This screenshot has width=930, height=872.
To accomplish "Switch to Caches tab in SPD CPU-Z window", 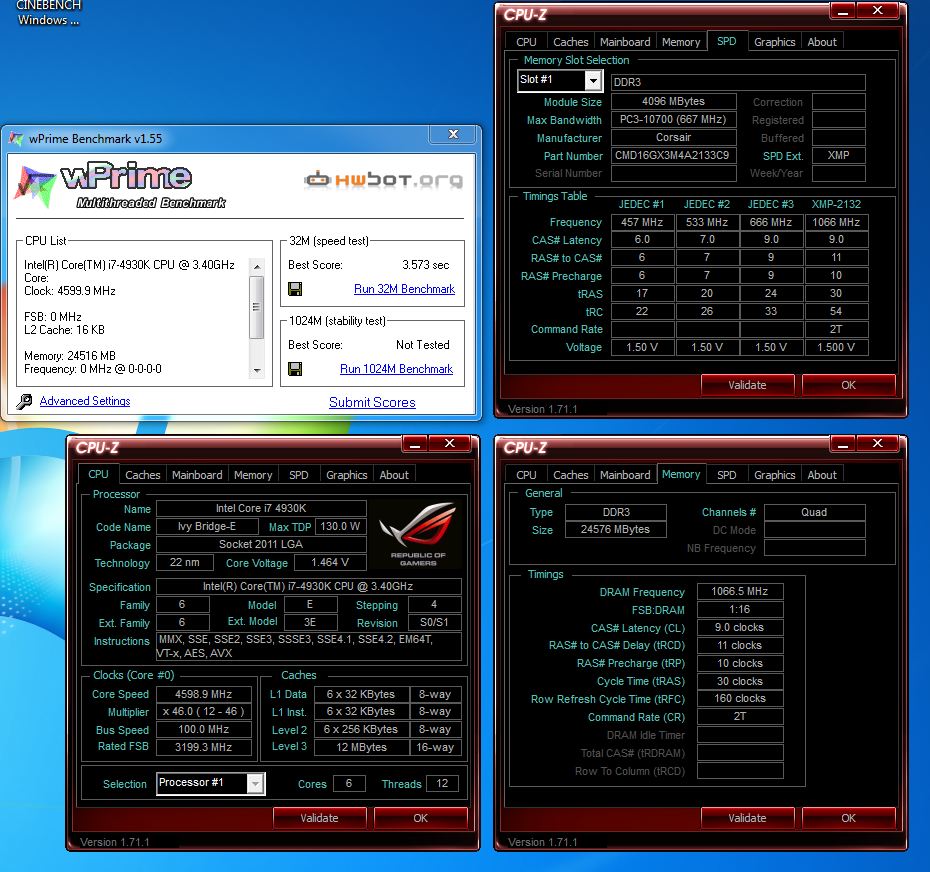I will pos(571,42).
